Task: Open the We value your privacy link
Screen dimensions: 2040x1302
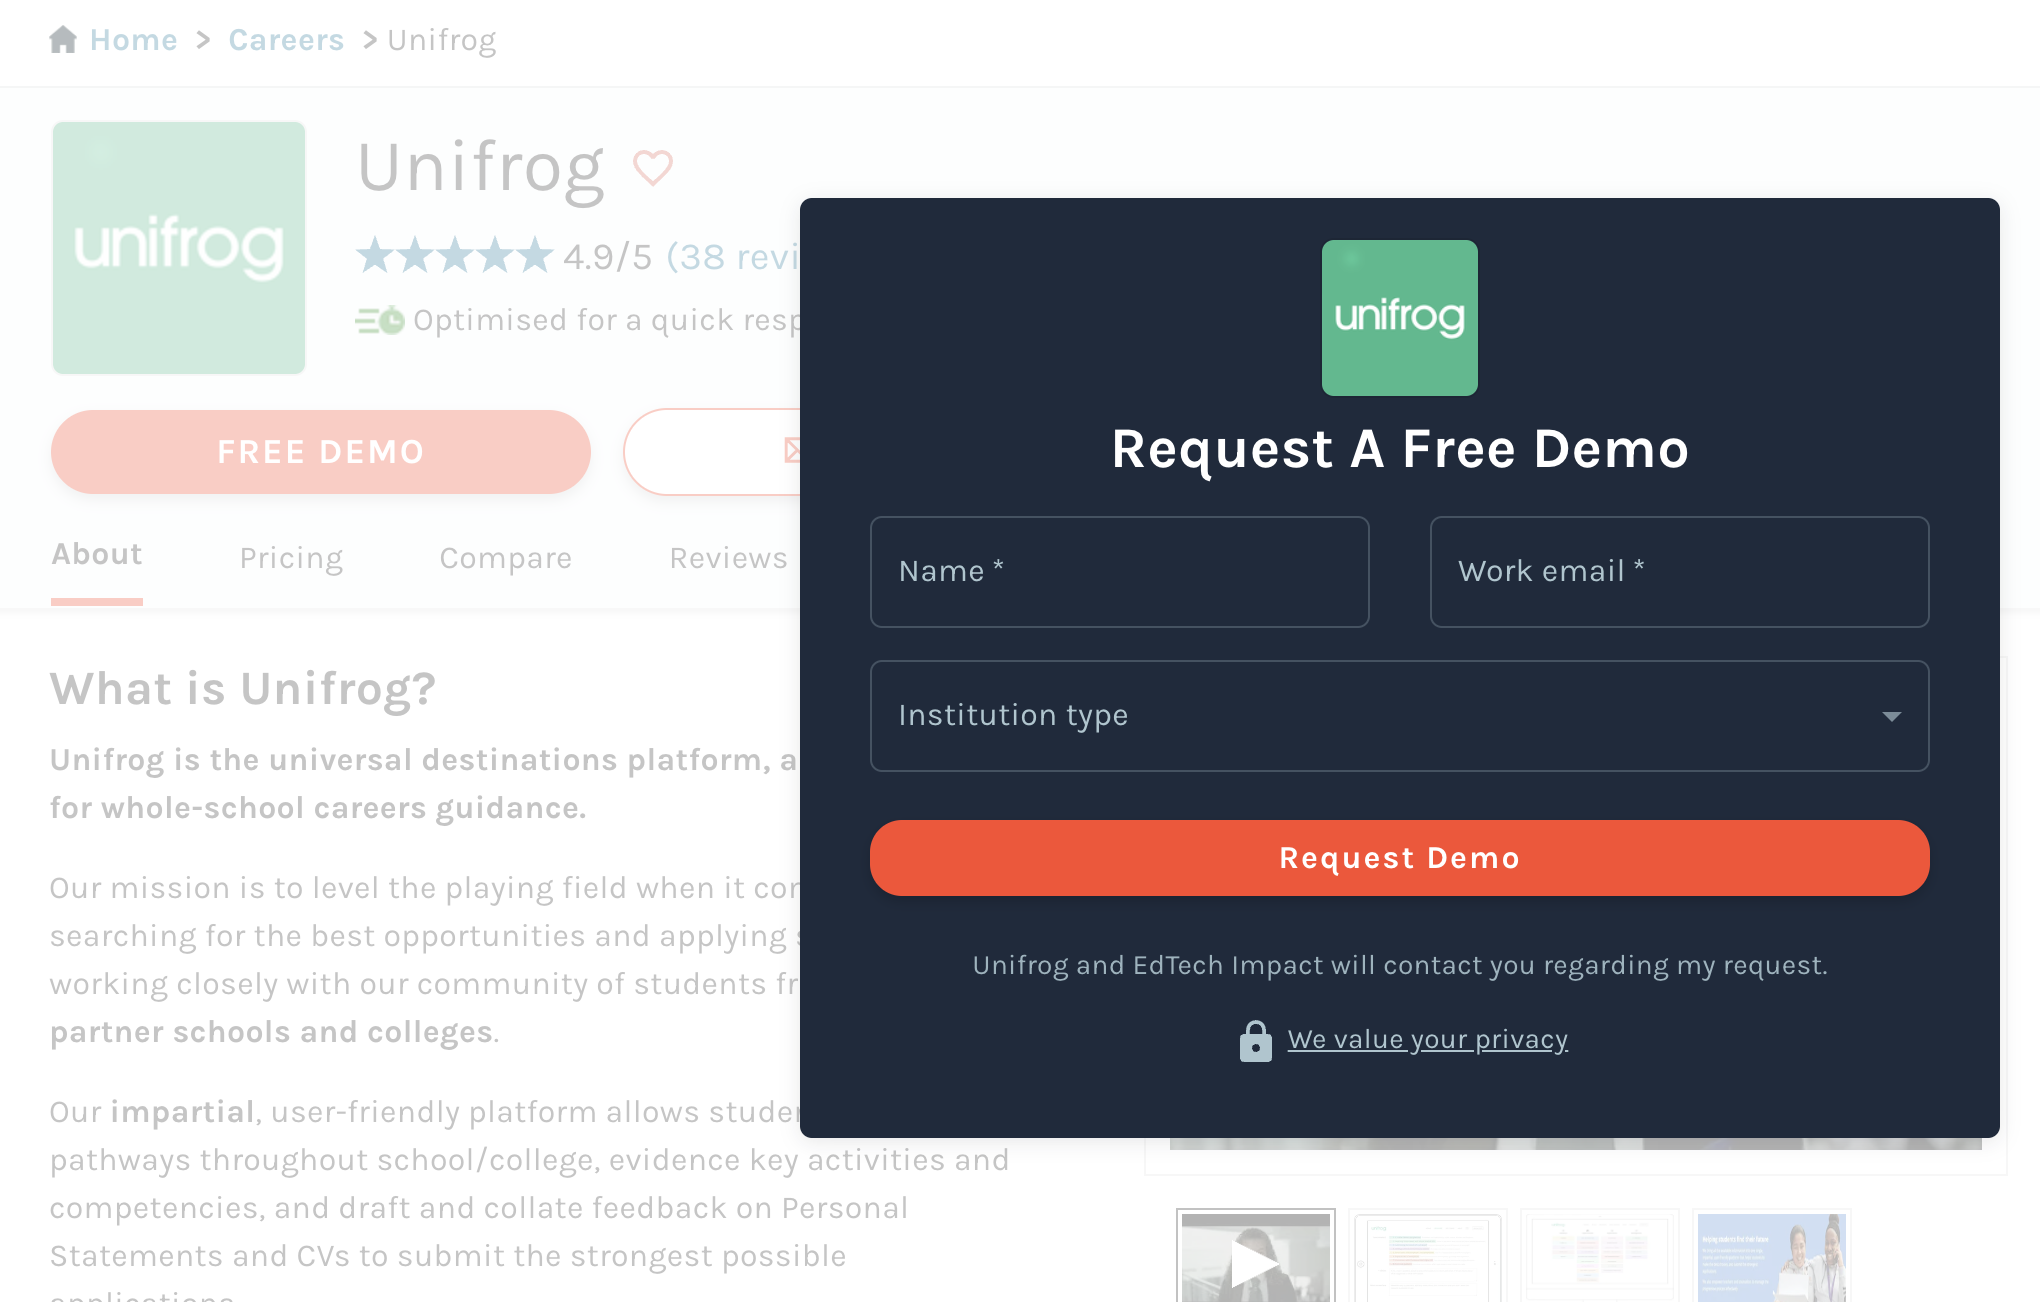Action: click(x=1427, y=1040)
